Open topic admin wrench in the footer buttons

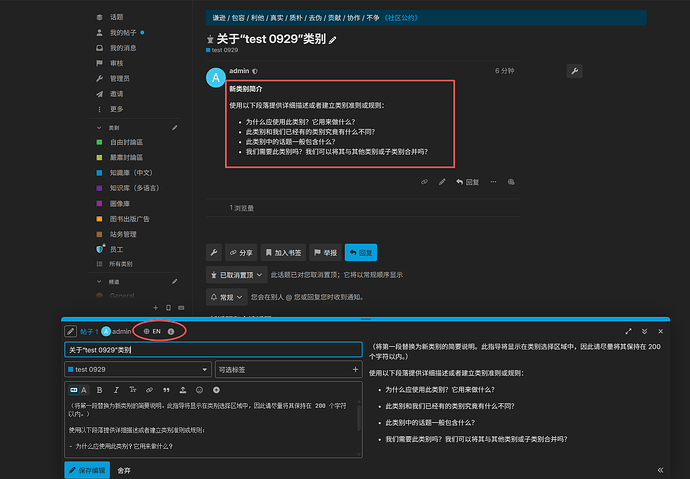pyautogui.click(x=214, y=252)
